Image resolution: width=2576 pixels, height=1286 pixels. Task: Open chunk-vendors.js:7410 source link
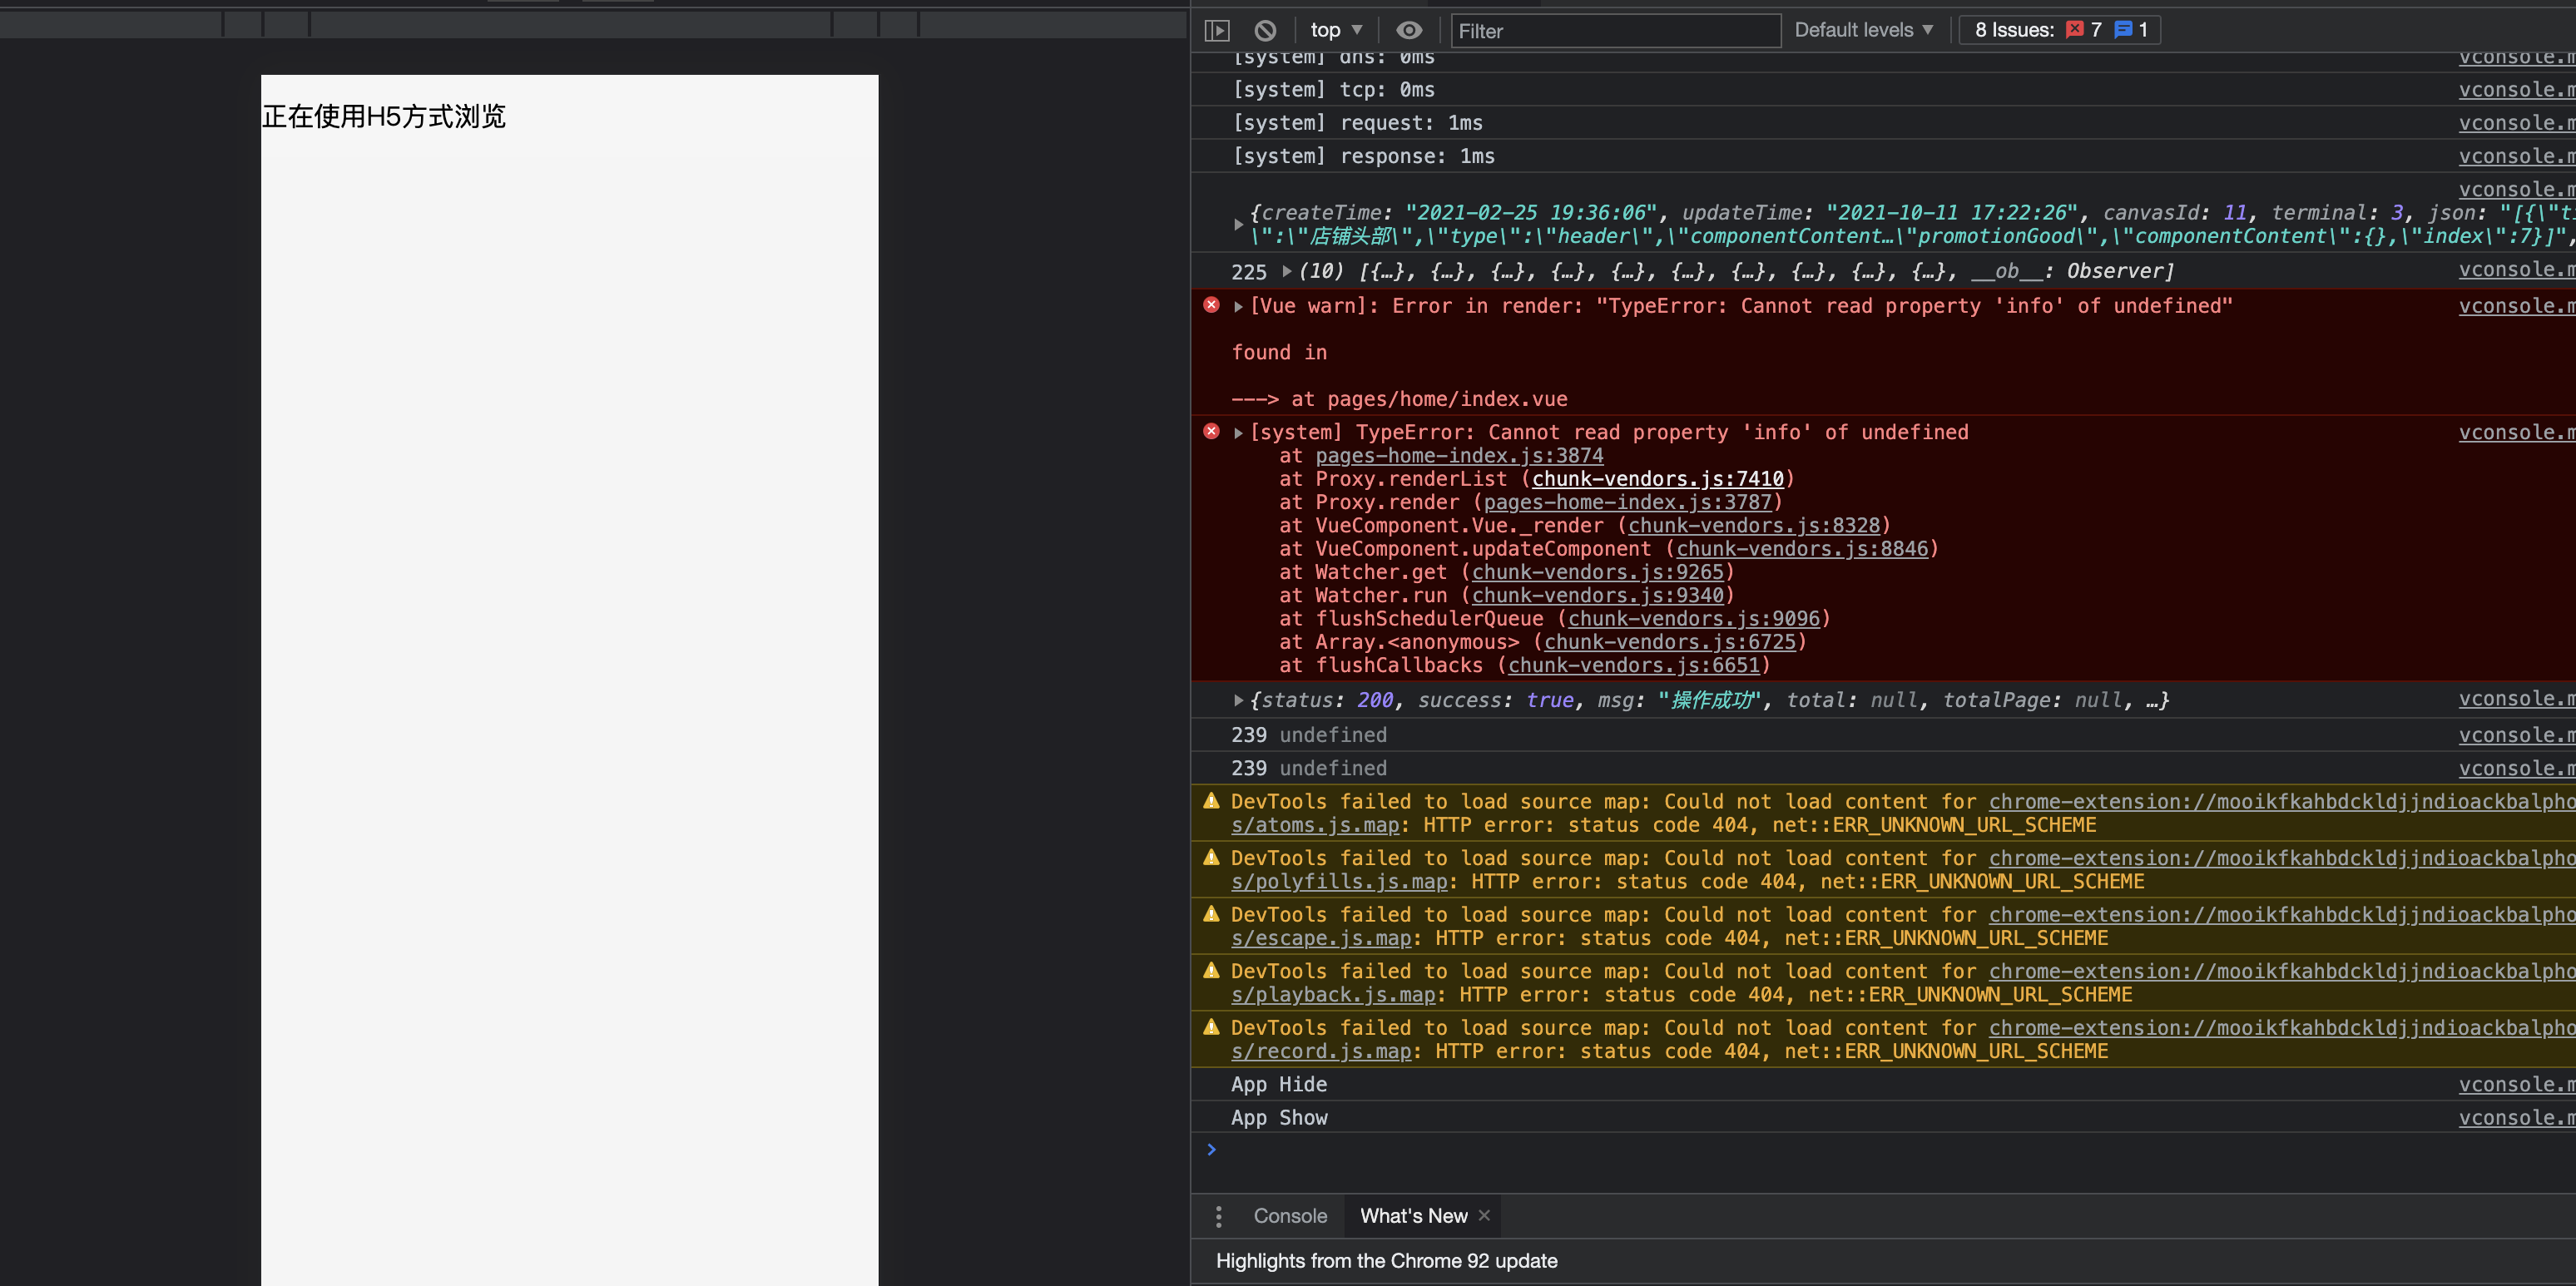click(1658, 479)
